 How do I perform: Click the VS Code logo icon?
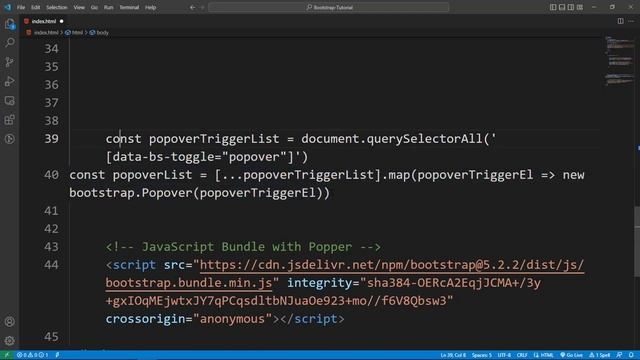click(7, 7)
